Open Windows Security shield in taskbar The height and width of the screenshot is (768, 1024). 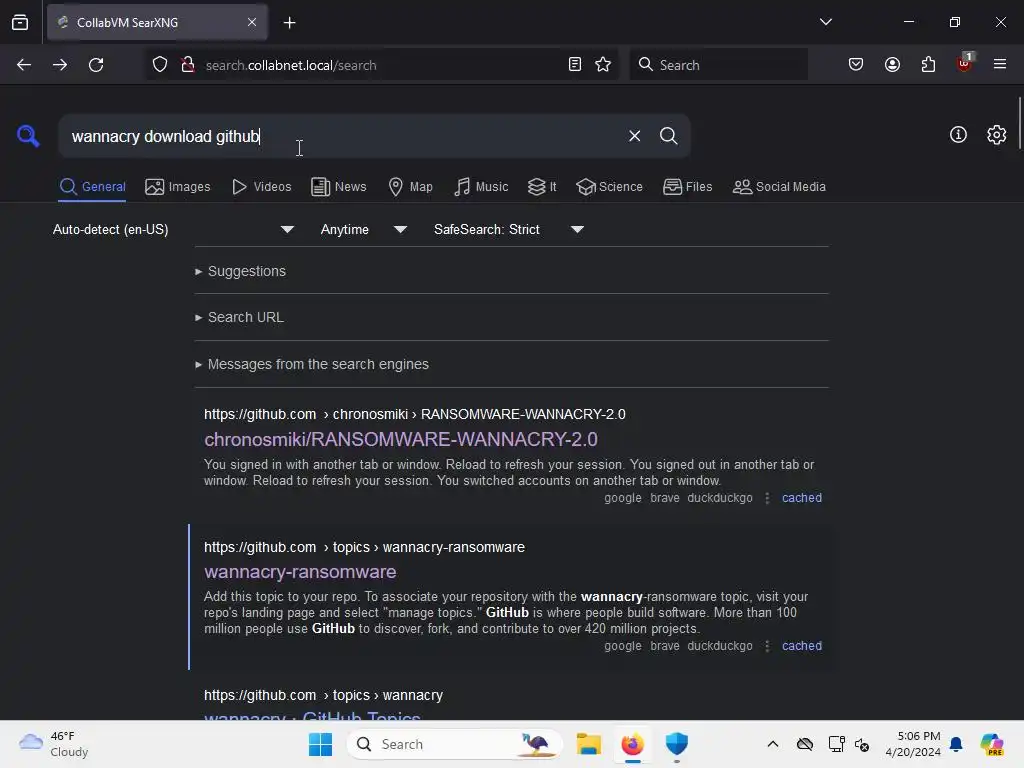pyautogui.click(x=677, y=744)
